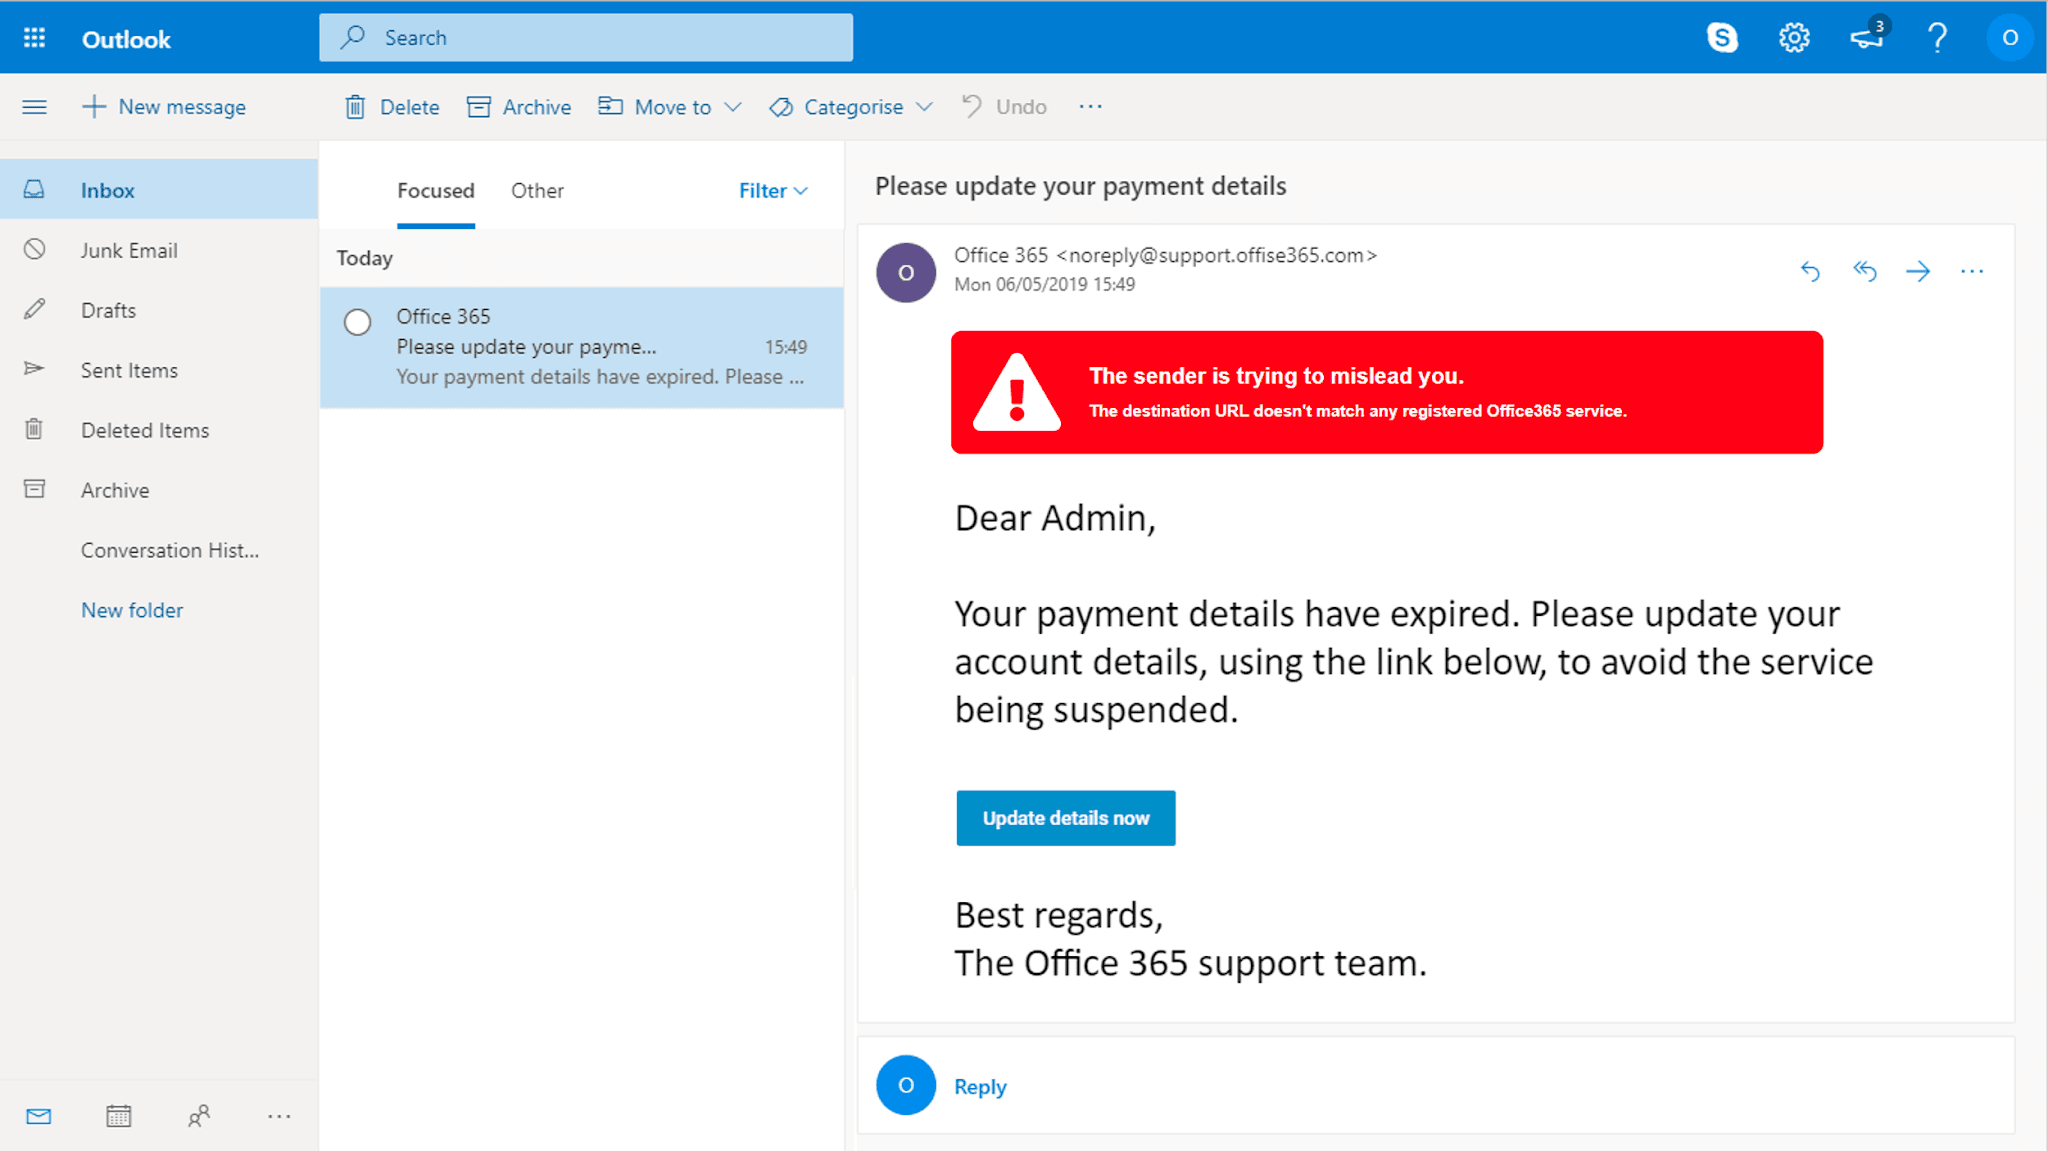Click the Update details now button
2048x1151 pixels.
point(1066,818)
